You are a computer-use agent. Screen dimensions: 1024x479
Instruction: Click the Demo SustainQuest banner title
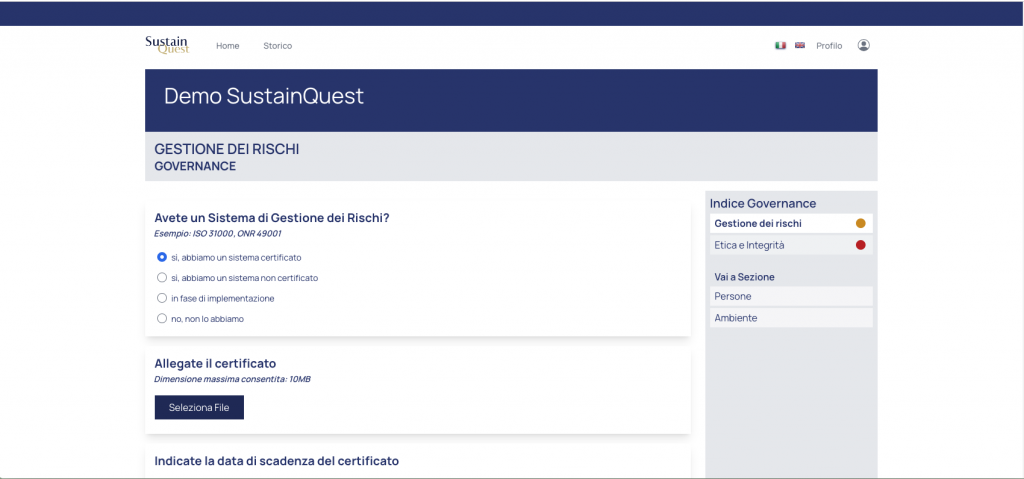(x=264, y=96)
